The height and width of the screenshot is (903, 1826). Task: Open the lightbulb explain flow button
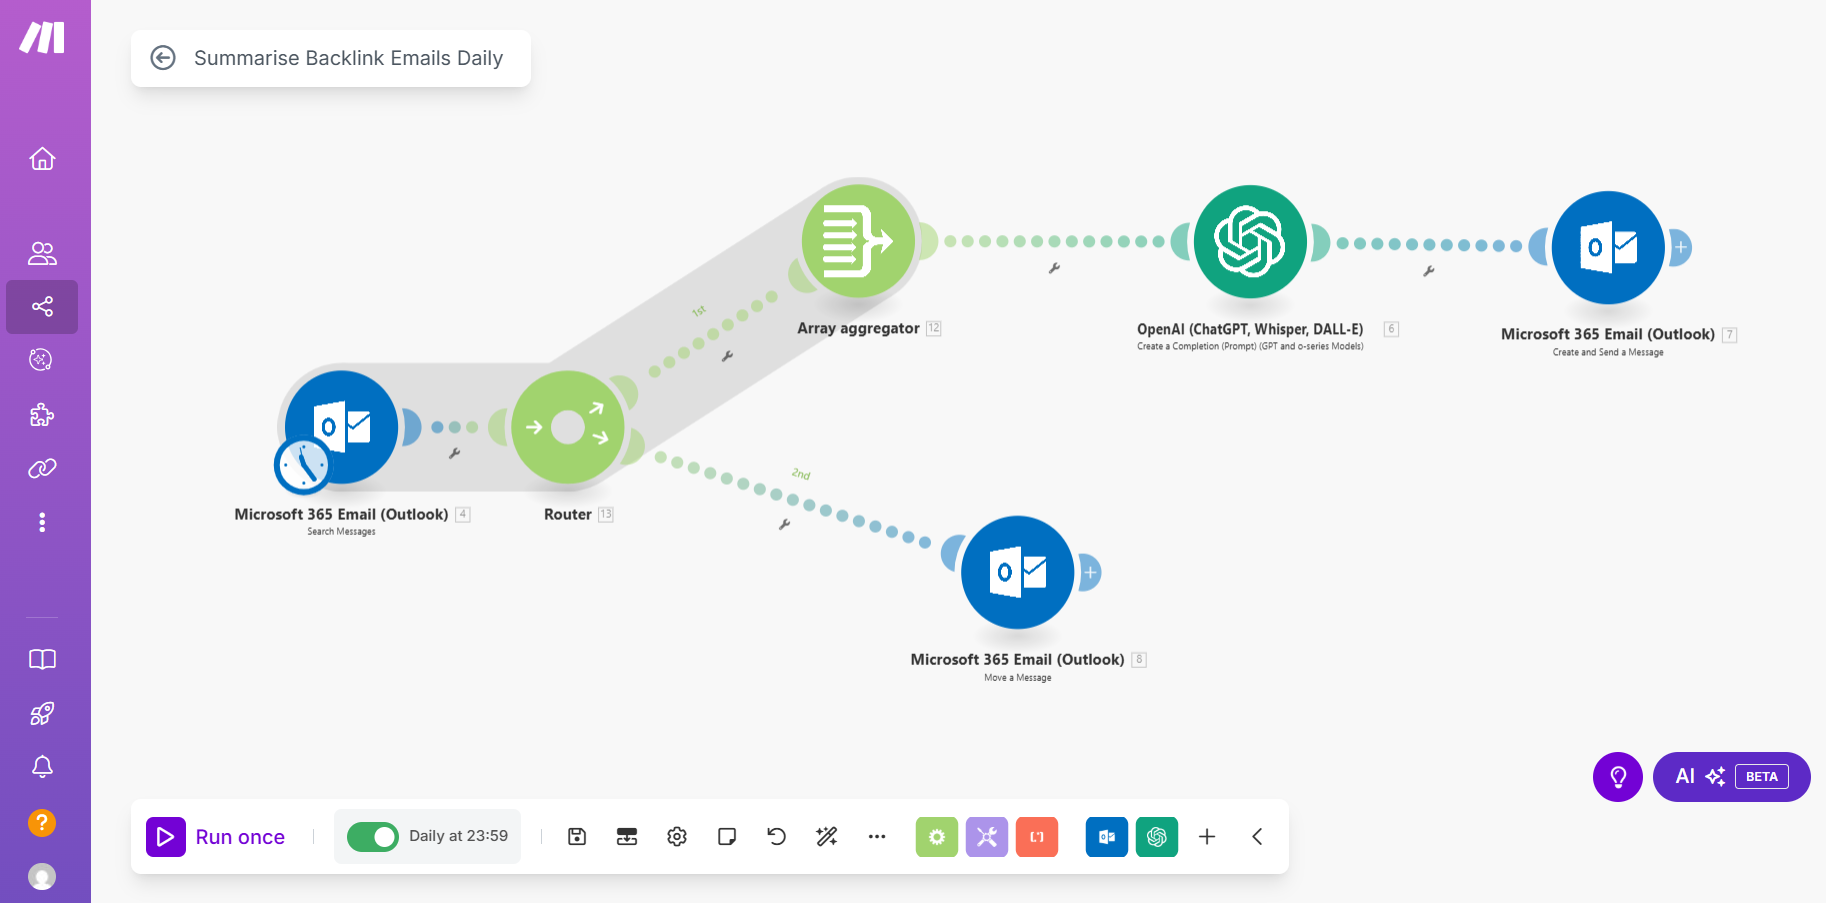point(1618,777)
